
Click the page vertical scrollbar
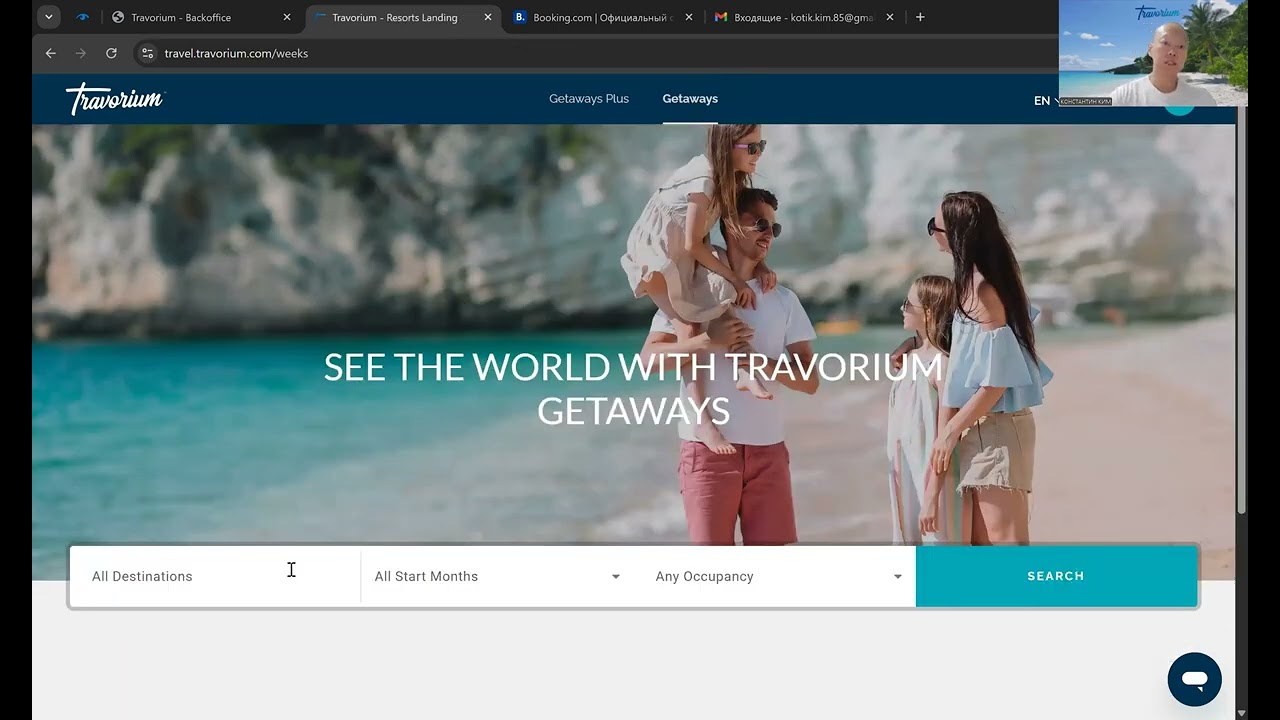coord(1242,310)
